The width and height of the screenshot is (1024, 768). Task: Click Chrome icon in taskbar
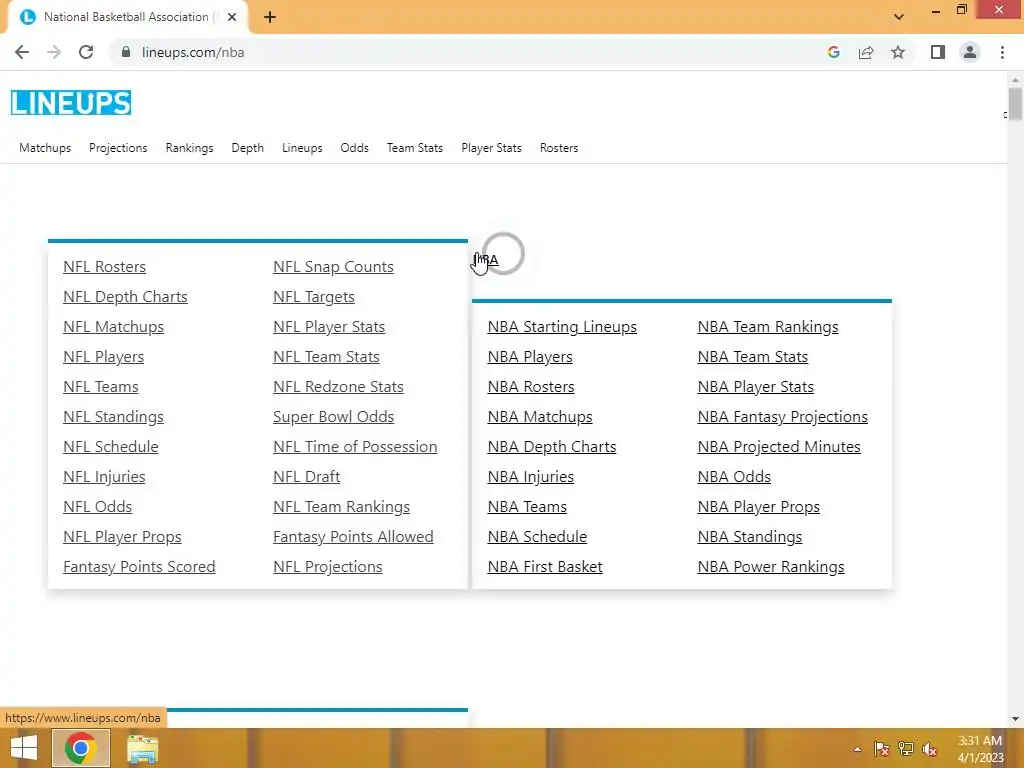81,748
